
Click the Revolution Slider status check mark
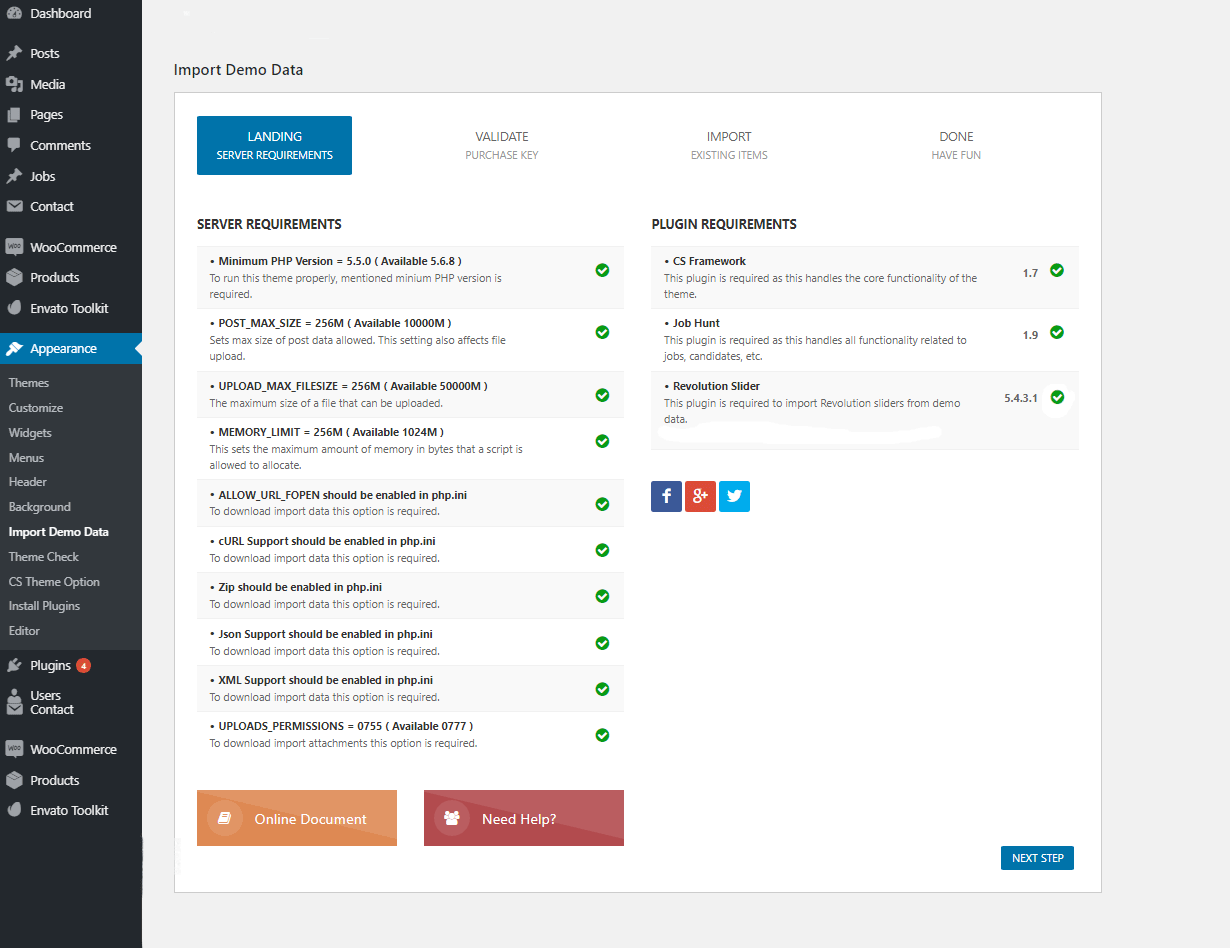(1057, 397)
